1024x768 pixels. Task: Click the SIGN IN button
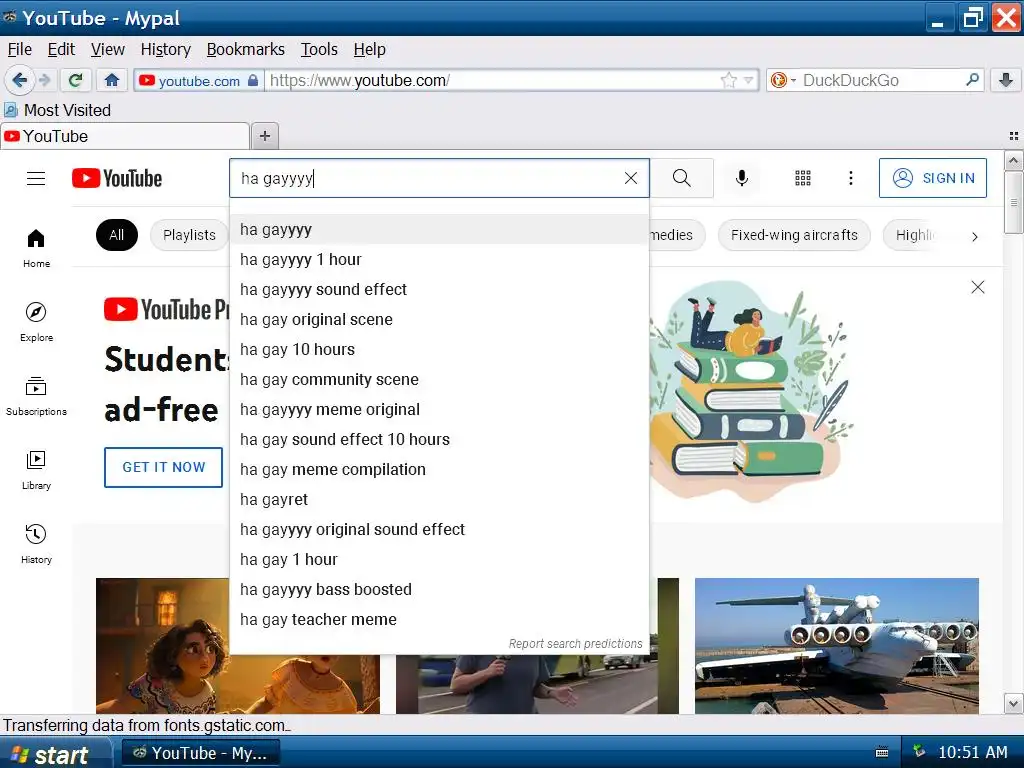point(933,178)
